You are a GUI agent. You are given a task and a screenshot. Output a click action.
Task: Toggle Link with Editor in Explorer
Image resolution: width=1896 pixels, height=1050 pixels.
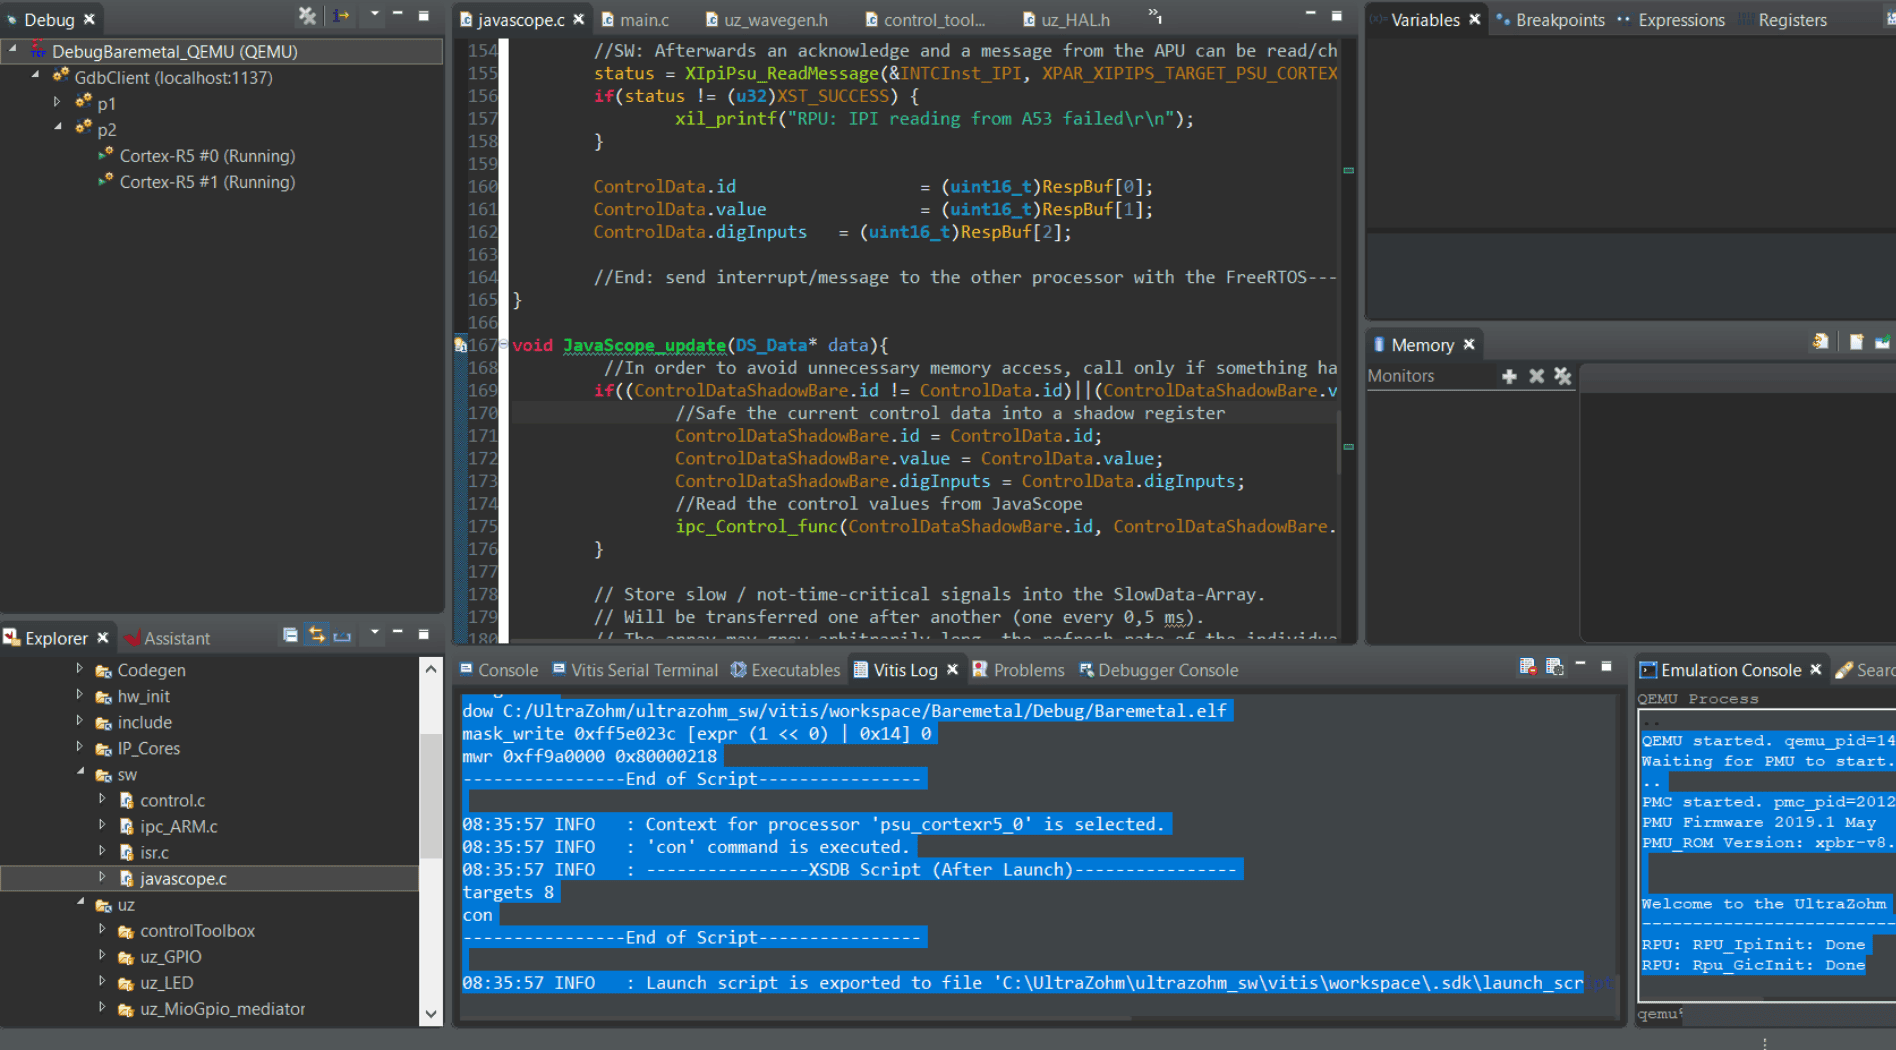point(316,635)
